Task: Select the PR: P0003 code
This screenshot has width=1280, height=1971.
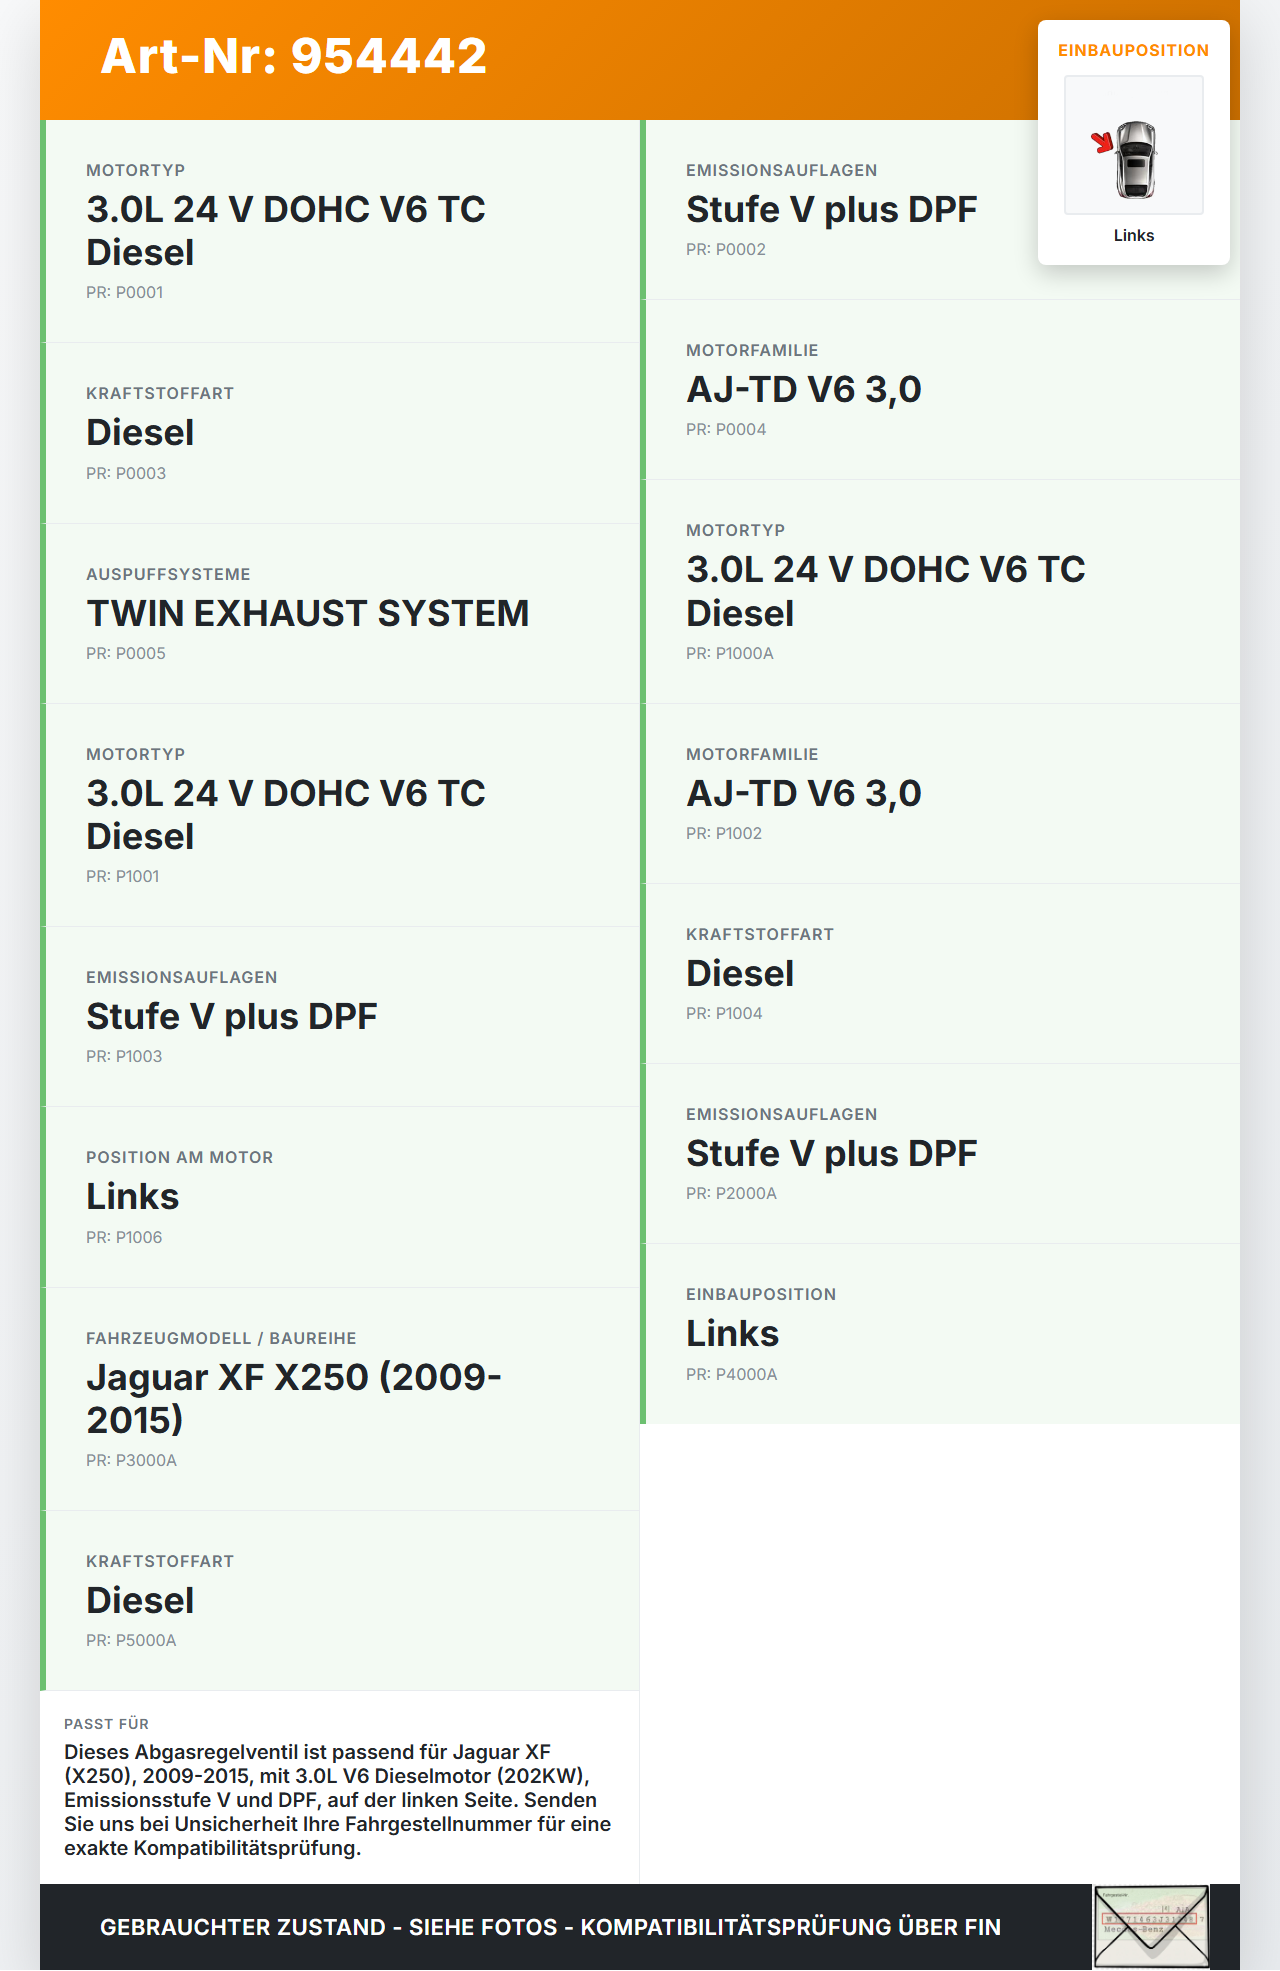Action: pos(125,474)
